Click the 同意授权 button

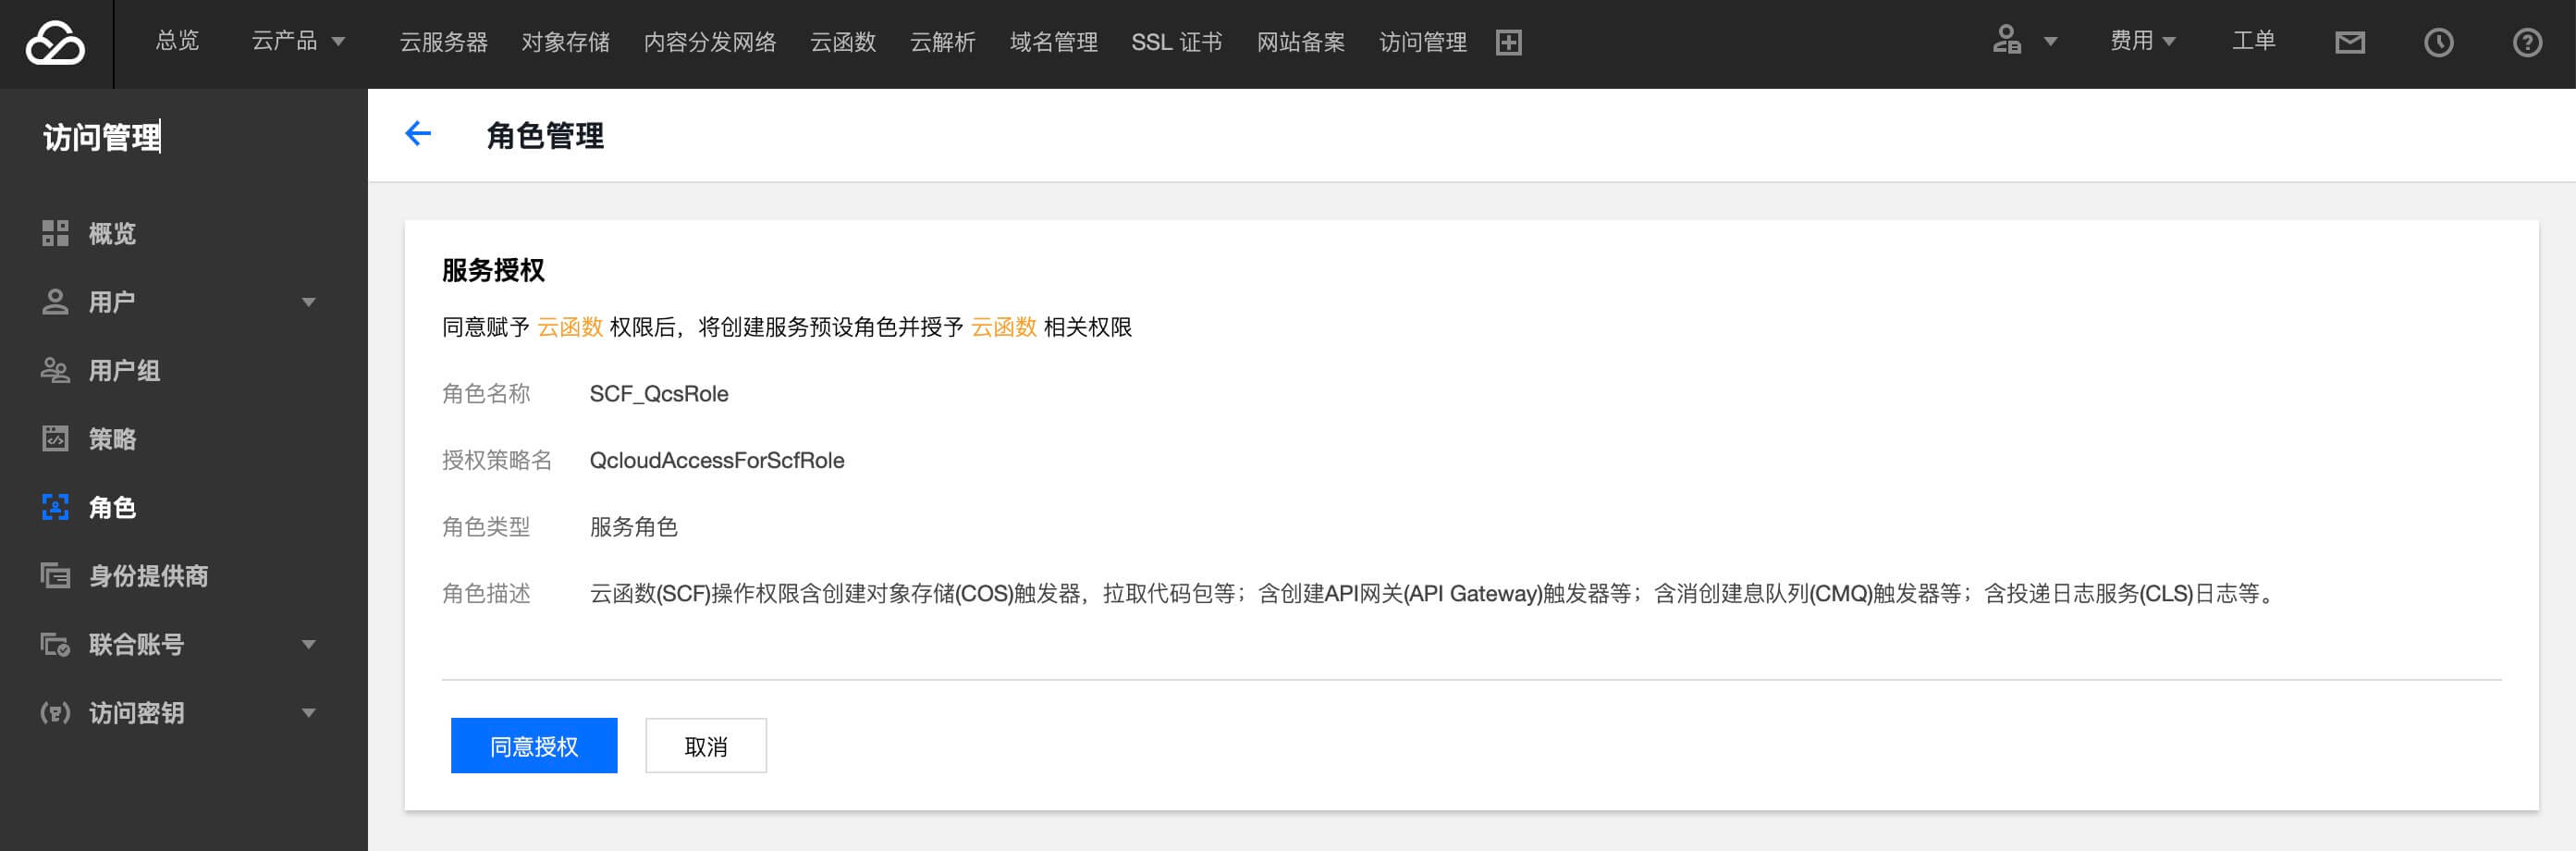click(534, 745)
